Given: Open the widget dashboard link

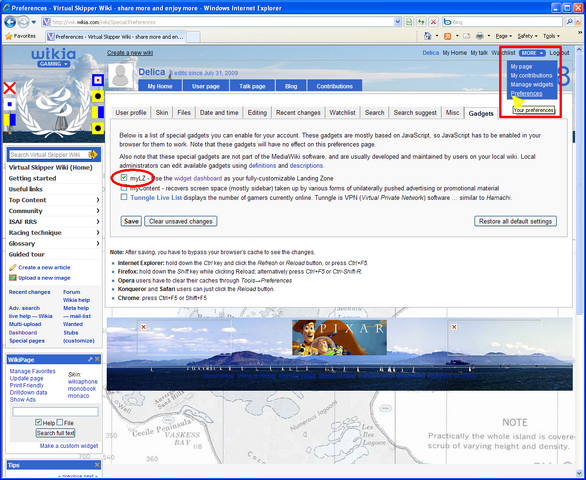Looking at the screenshot, I should [x=198, y=178].
